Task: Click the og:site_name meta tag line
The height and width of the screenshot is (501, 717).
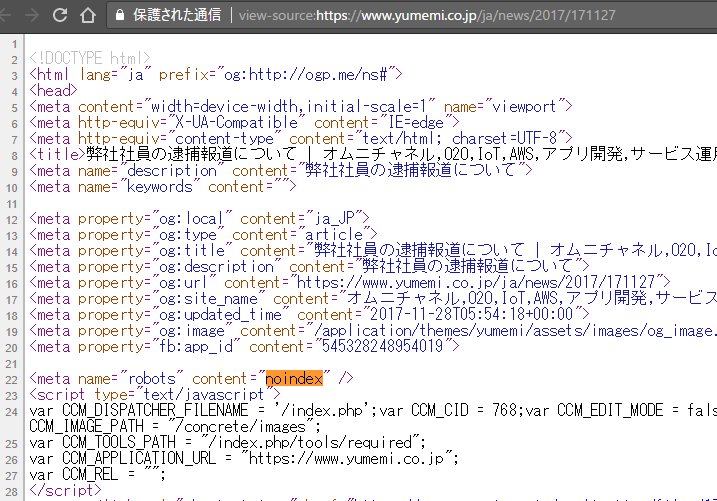Action: [373, 298]
